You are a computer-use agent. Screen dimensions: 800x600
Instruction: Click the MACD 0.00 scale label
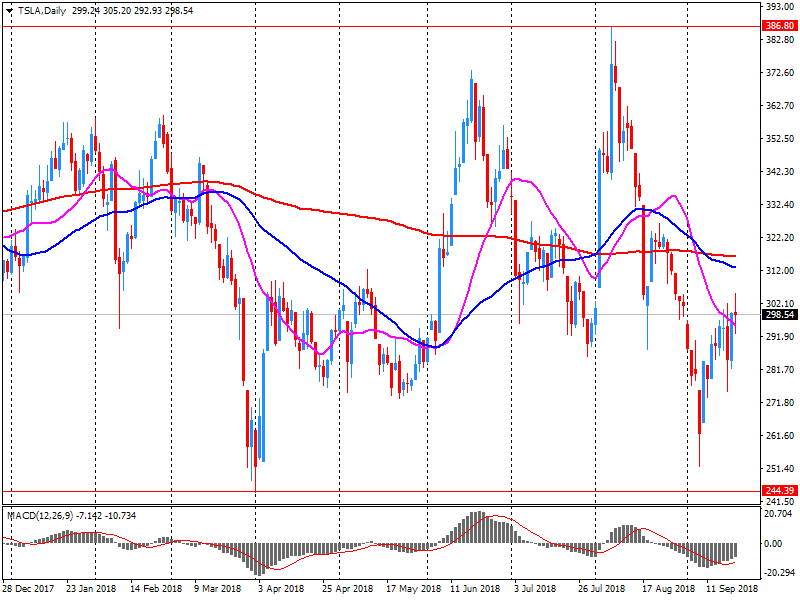pyautogui.click(x=776, y=544)
